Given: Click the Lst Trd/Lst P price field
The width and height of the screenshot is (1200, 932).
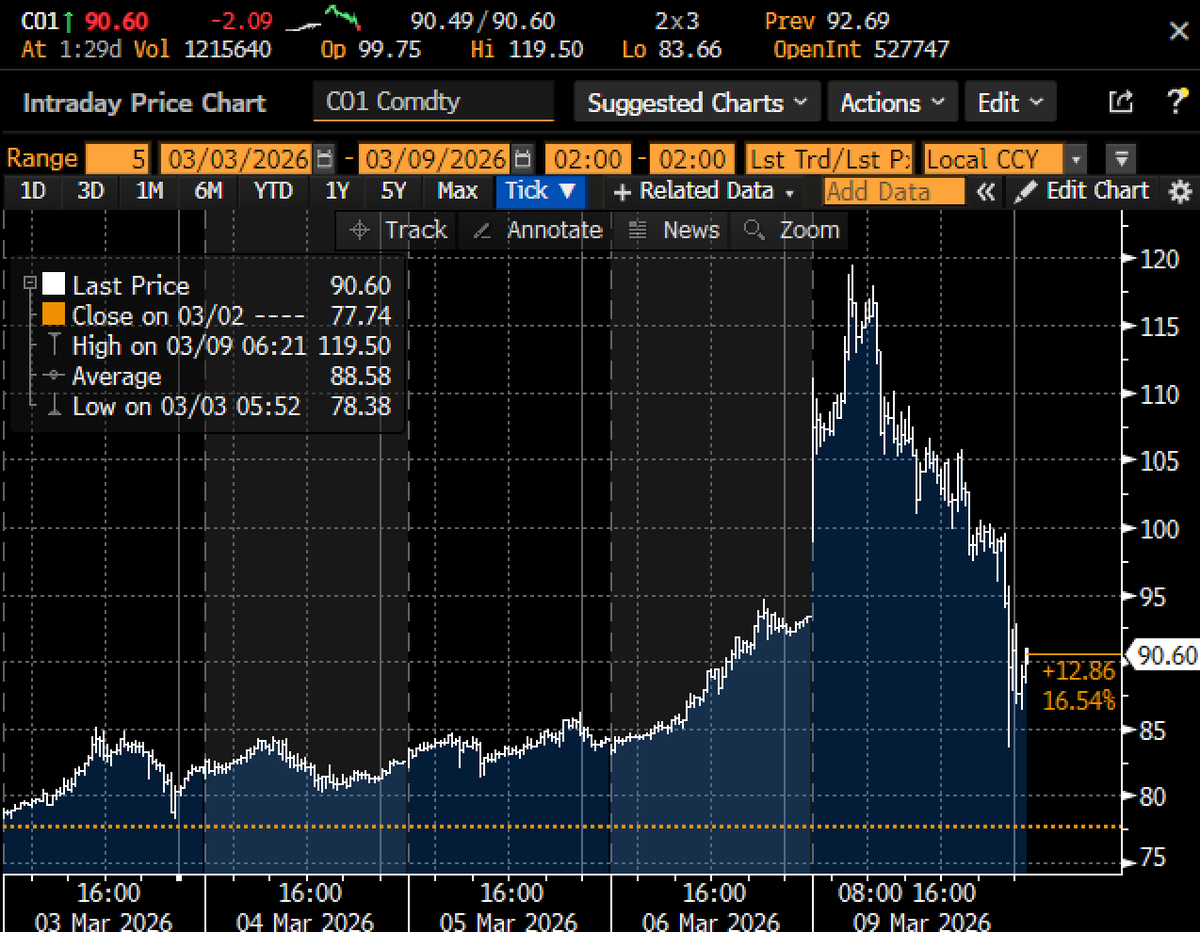Looking at the screenshot, I should (x=829, y=159).
